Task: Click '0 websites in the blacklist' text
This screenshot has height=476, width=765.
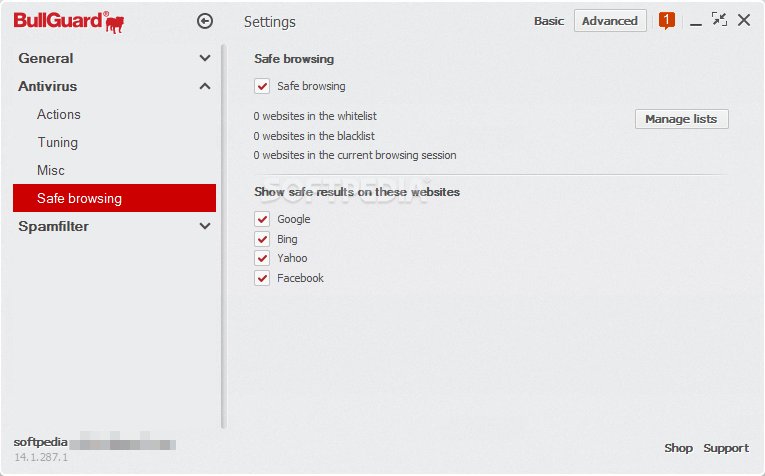Action: (x=314, y=136)
